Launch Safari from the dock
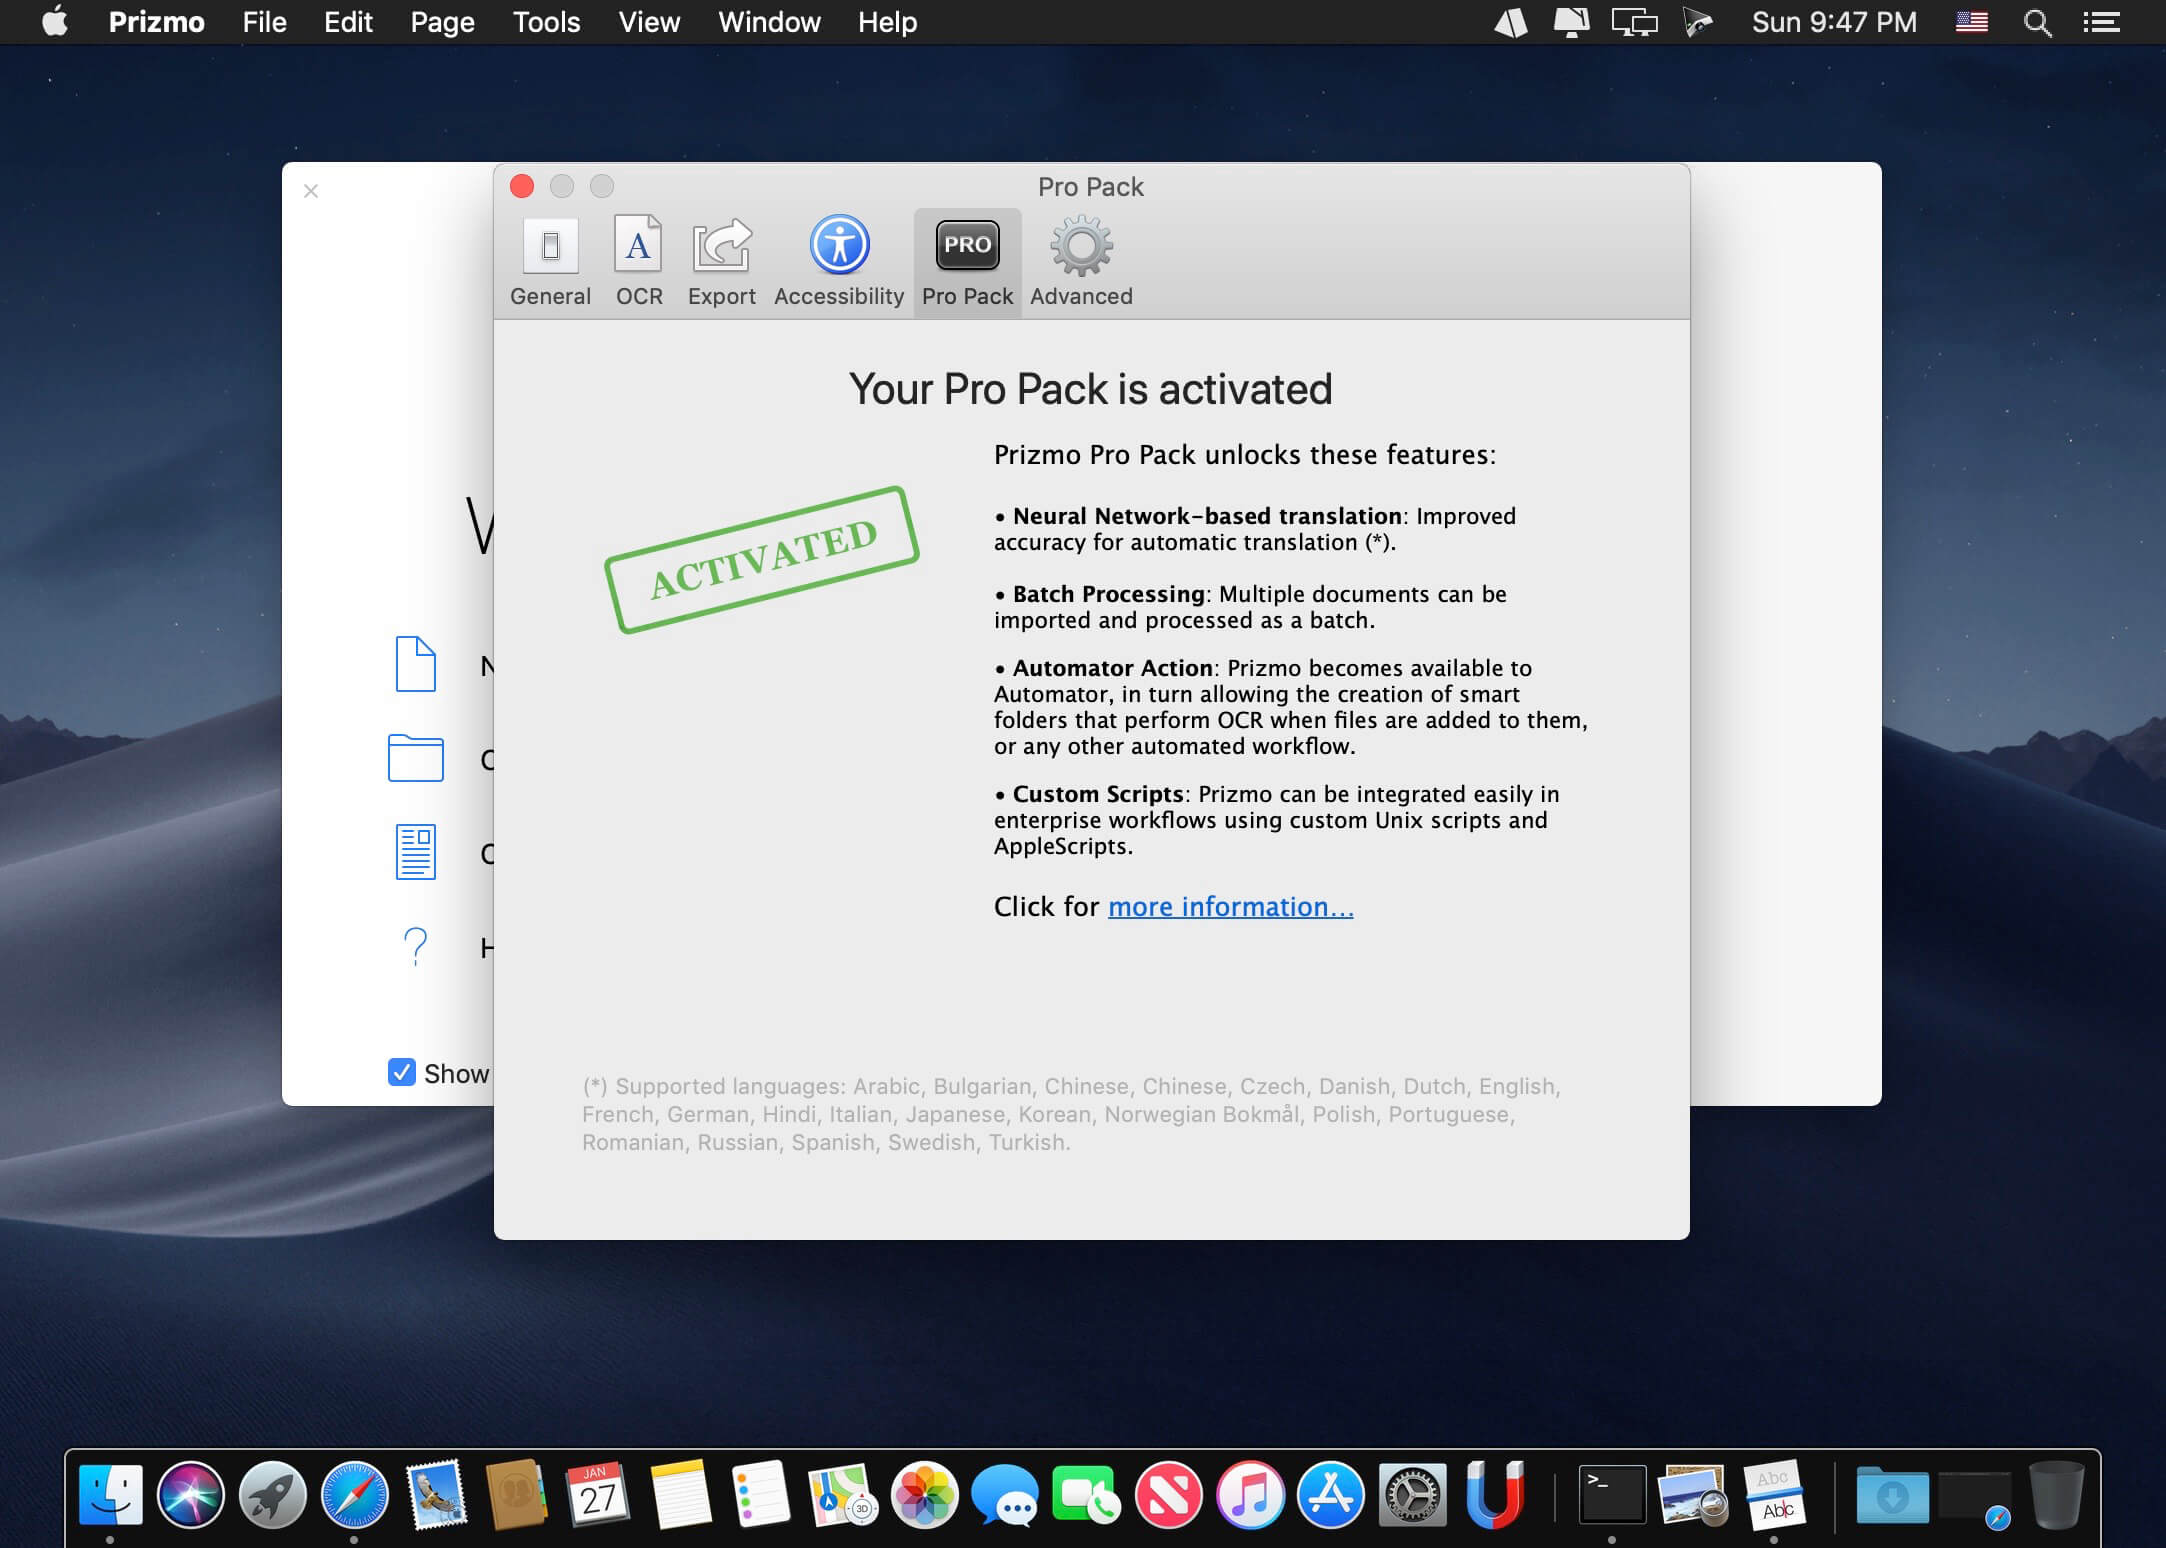2166x1548 pixels. [354, 1494]
